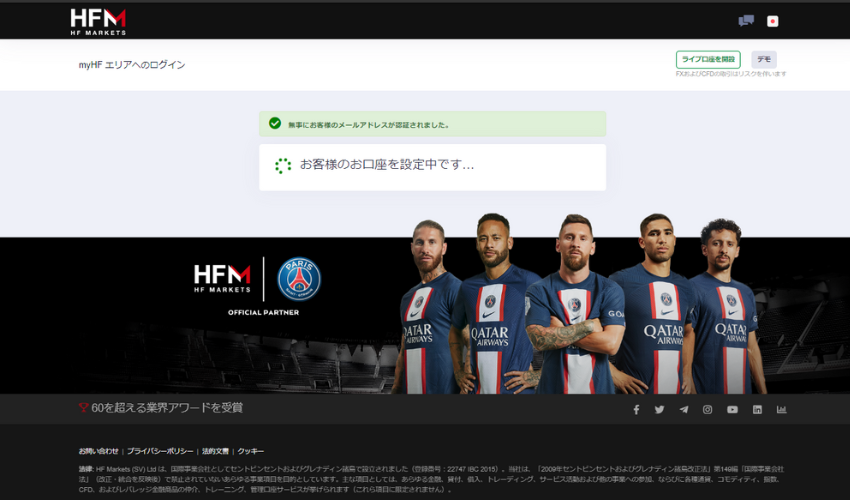Screen dimensions: 850x500
Task: Open the Telegram social icon
Action: pos(684,409)
